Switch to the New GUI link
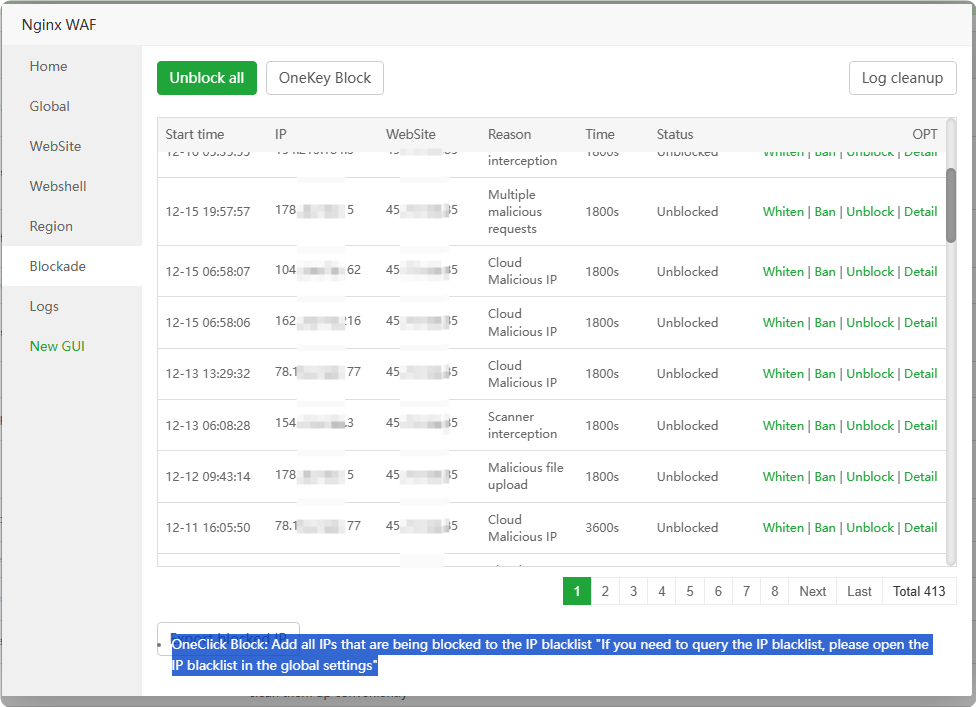Image resolution: width=976 pixels, height=707 pixels. click(x=57, y=346)
